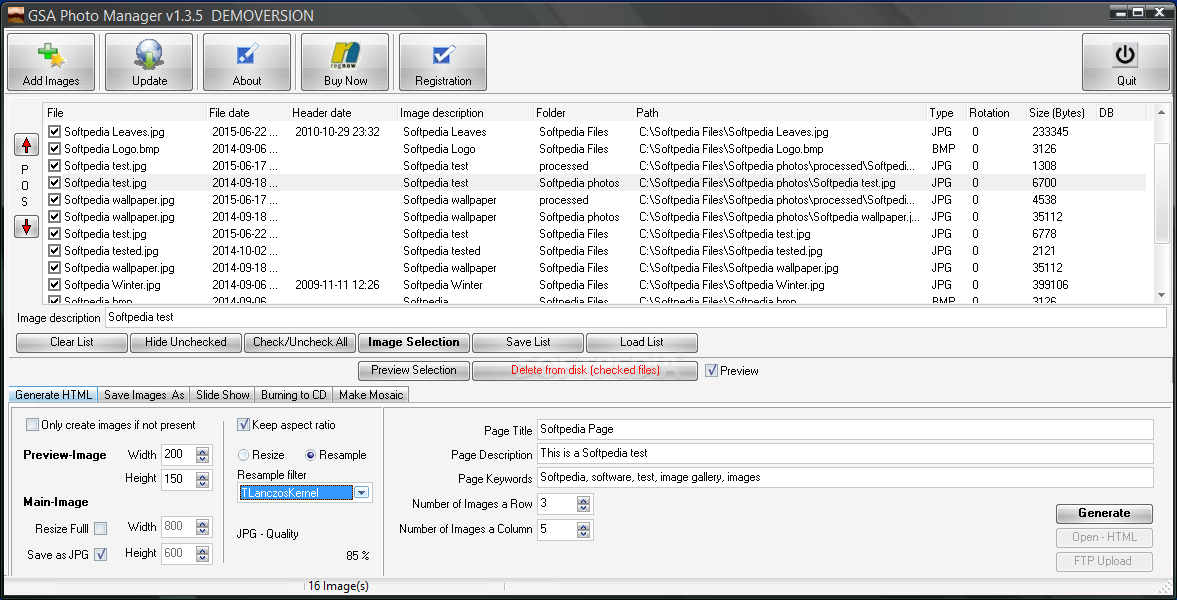Viewport: 1177px width, 600px height.
Task: Toggle checkbox for Softpedia Winter.jpg
Action: 54,285
